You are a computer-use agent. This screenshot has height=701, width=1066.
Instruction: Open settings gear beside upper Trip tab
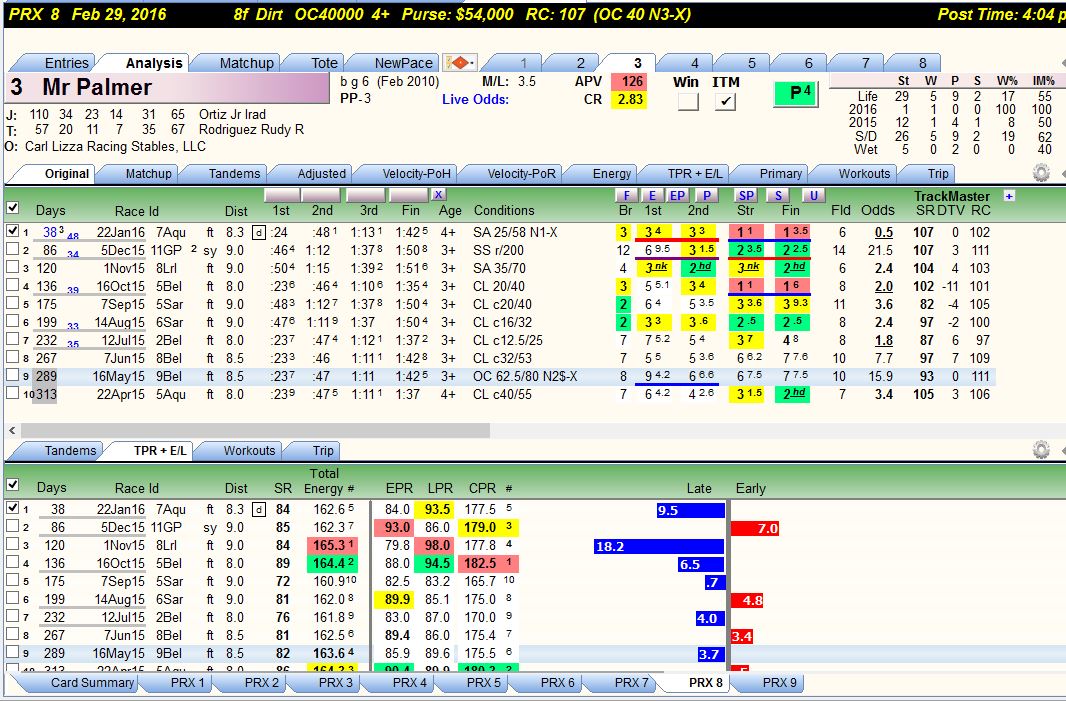(1041, 173)
